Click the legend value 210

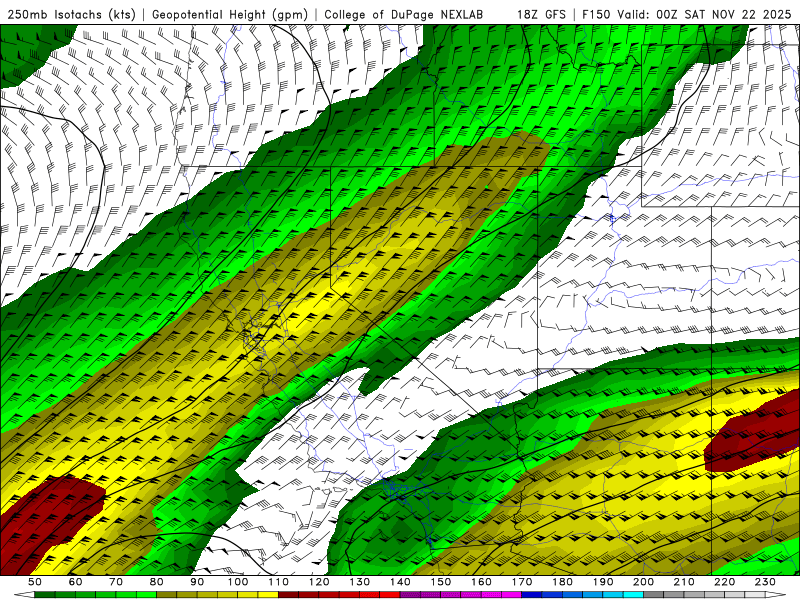(684, 582)
